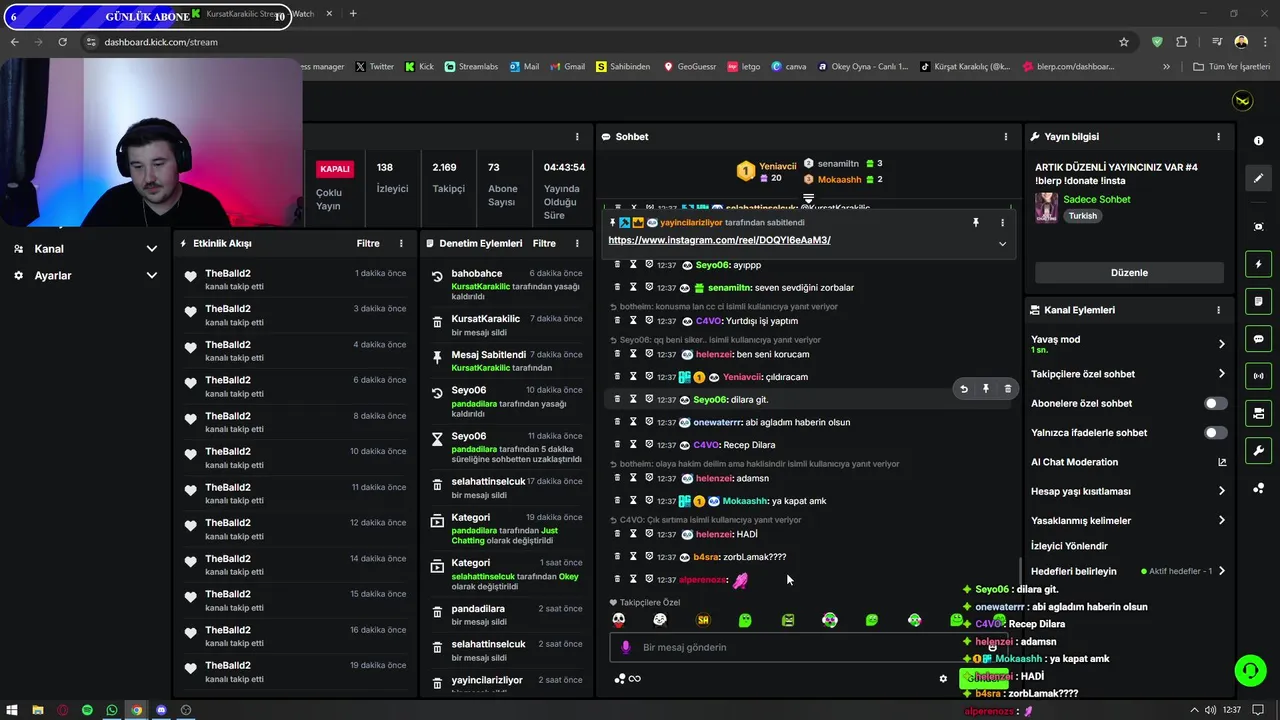Open Etkinlik Akışı three-dot menu
The height and width of the screenshot is (720, 1280).
coord(401,243)
